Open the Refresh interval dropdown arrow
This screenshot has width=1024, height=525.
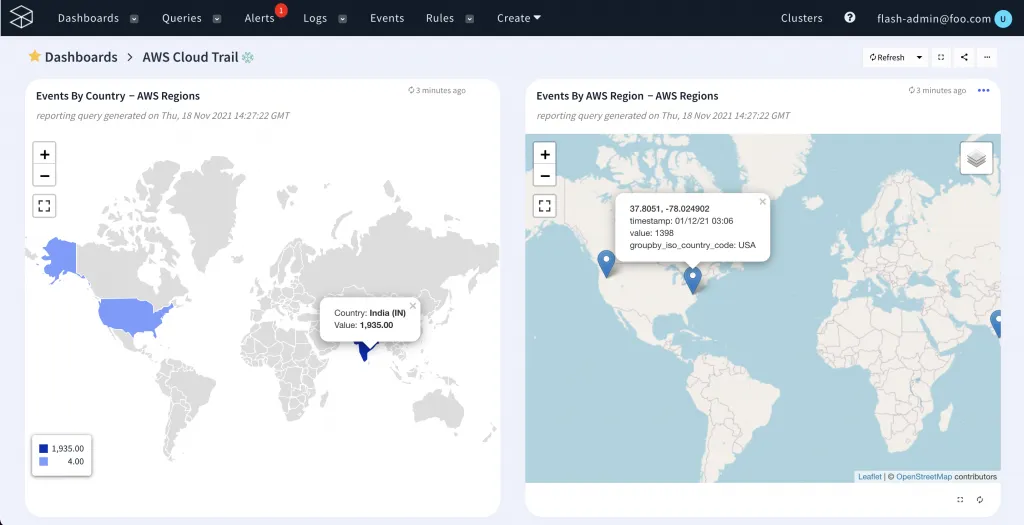919,58
